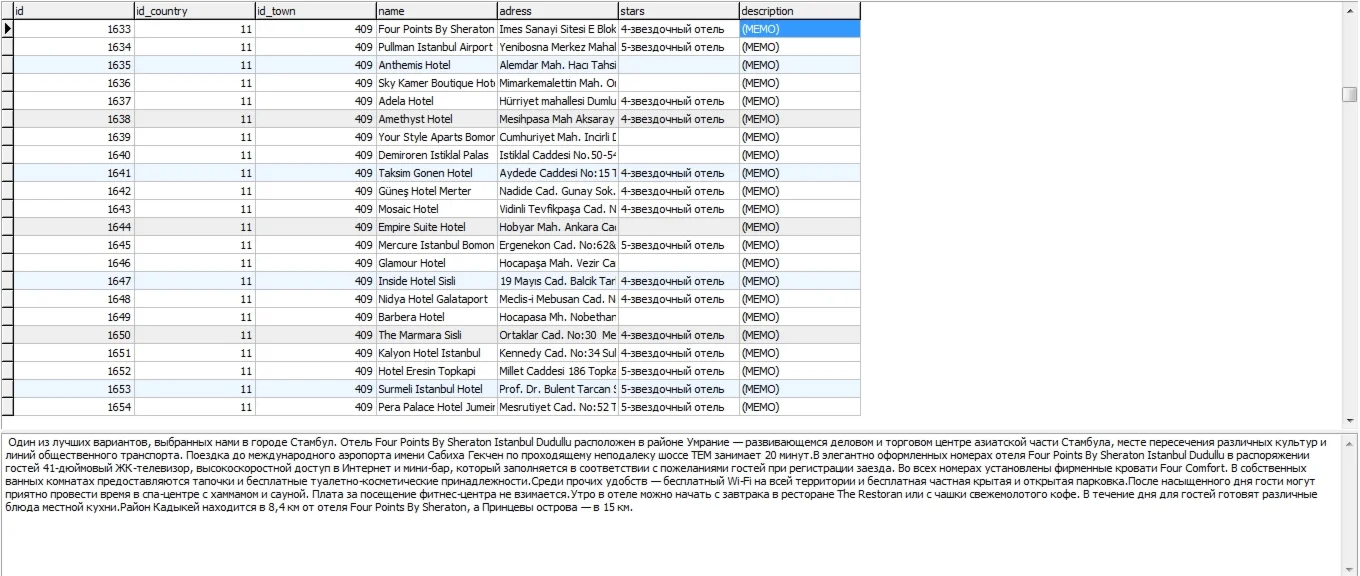Screen dimensions: 1360x576
Task: Select the (MEMO) cell of row 1654
Action: click(800, 407)
